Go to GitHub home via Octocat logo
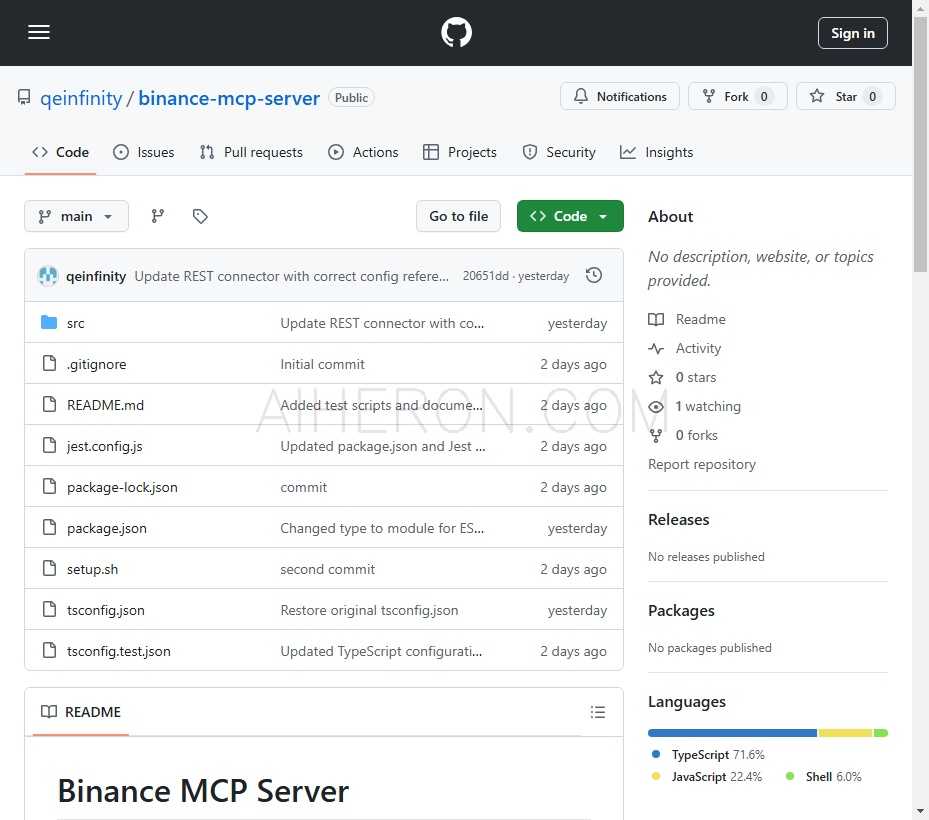This screenshot has width=929, height=820. pyautogui.click(x=456, y=32)
